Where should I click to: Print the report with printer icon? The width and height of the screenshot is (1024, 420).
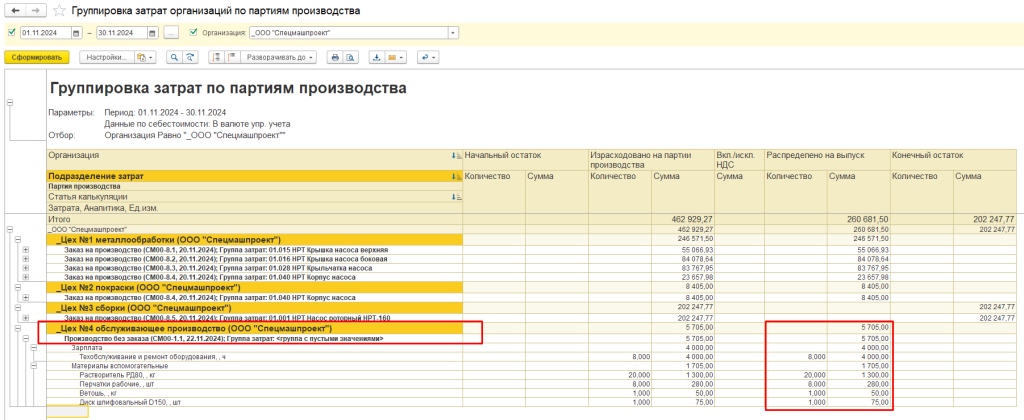pos(335,57)
